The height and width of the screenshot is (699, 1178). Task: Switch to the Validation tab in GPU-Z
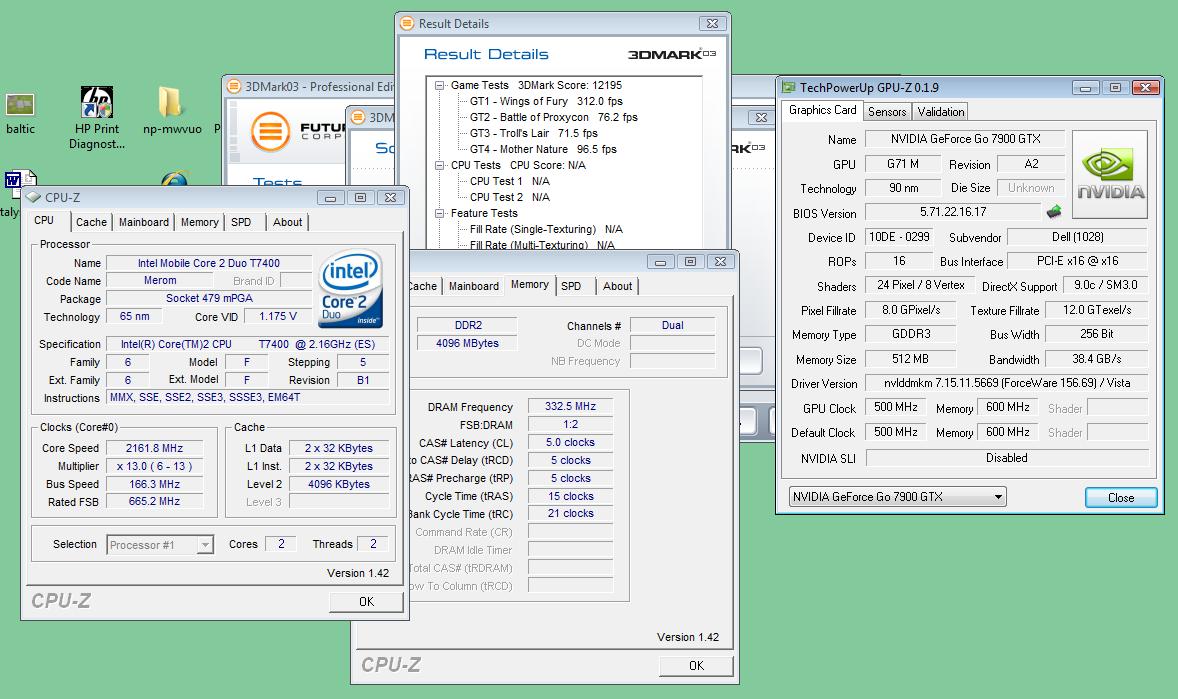click(941, 112)
